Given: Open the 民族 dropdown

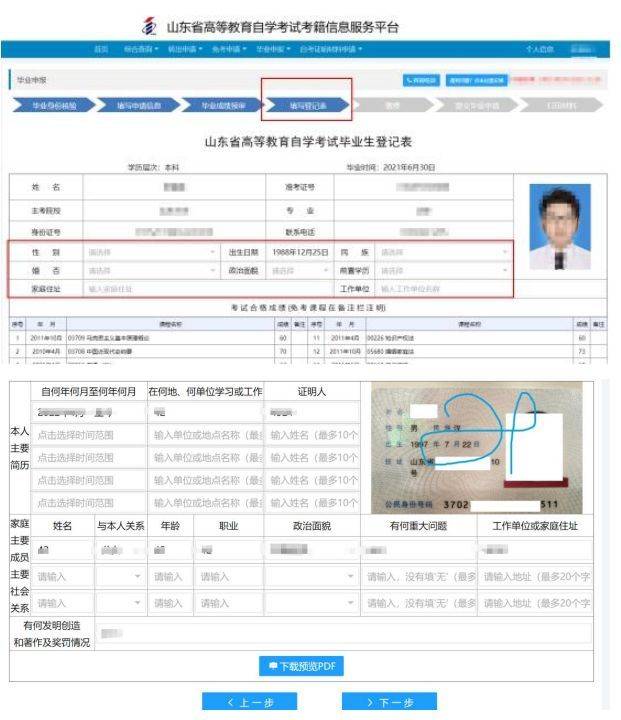Looking at the screenshot, I should point(444,252).
